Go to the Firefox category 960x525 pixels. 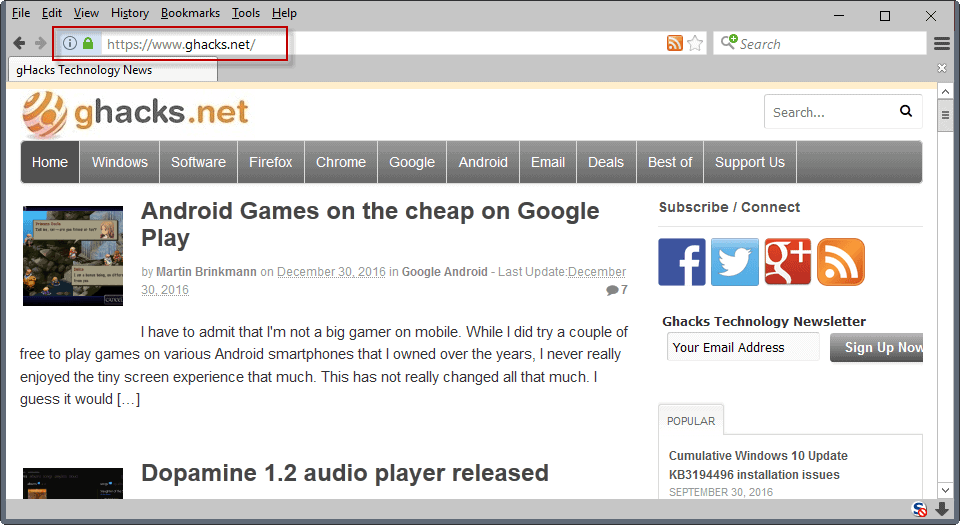[271, 162]
